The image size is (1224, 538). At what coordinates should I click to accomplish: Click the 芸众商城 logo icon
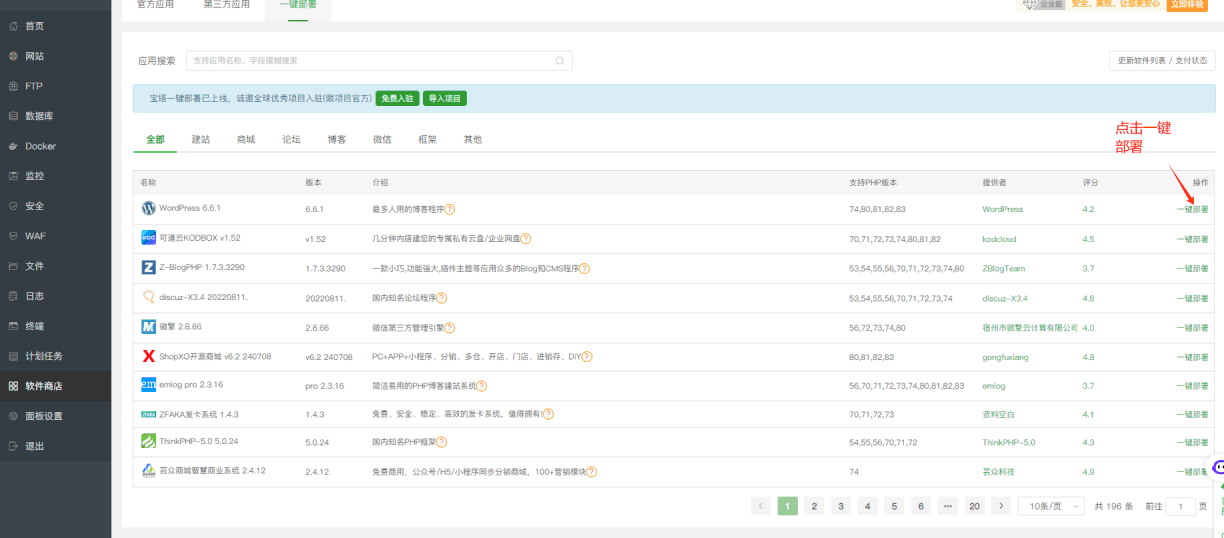149,471
